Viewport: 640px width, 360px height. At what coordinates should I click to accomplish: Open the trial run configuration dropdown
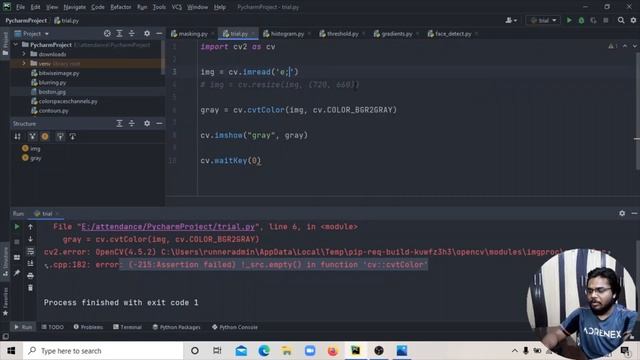(x=543, y=20)
